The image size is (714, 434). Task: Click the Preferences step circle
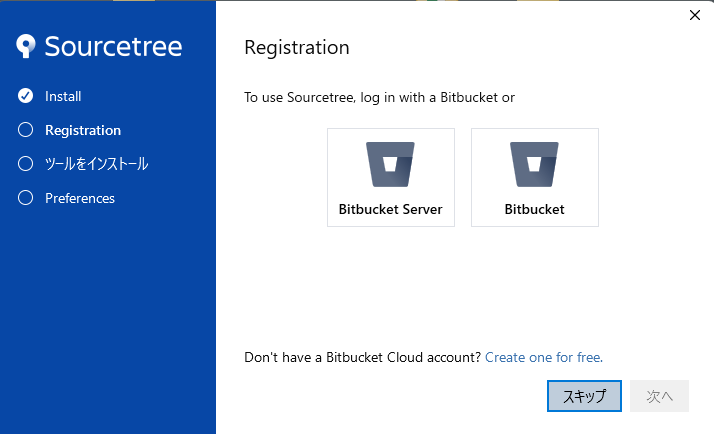coord(26,198)
